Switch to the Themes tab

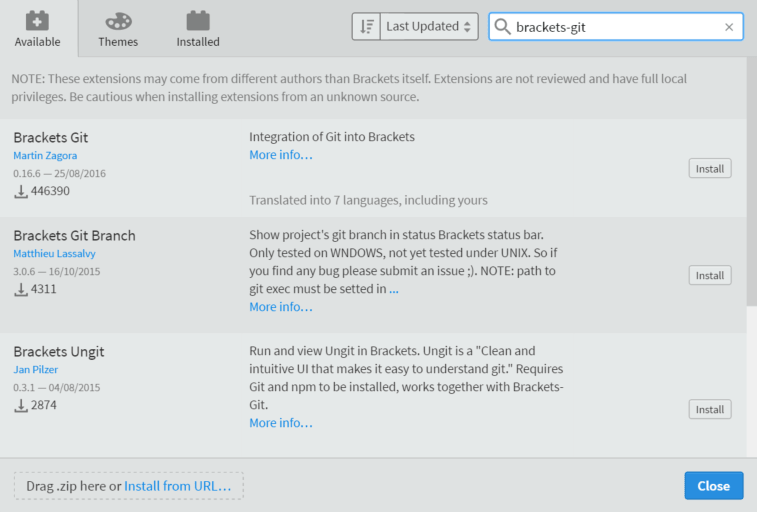click(x=118, y=29)
